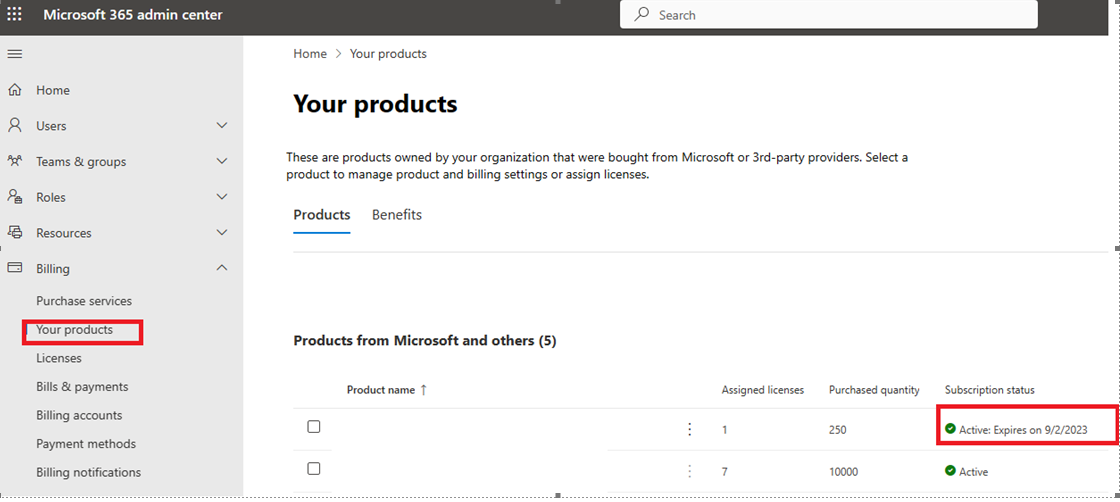The height and width of the screenshot is (502, 1120).
Task: Go to Home in the breadcrumb
Action: point(310,54)
